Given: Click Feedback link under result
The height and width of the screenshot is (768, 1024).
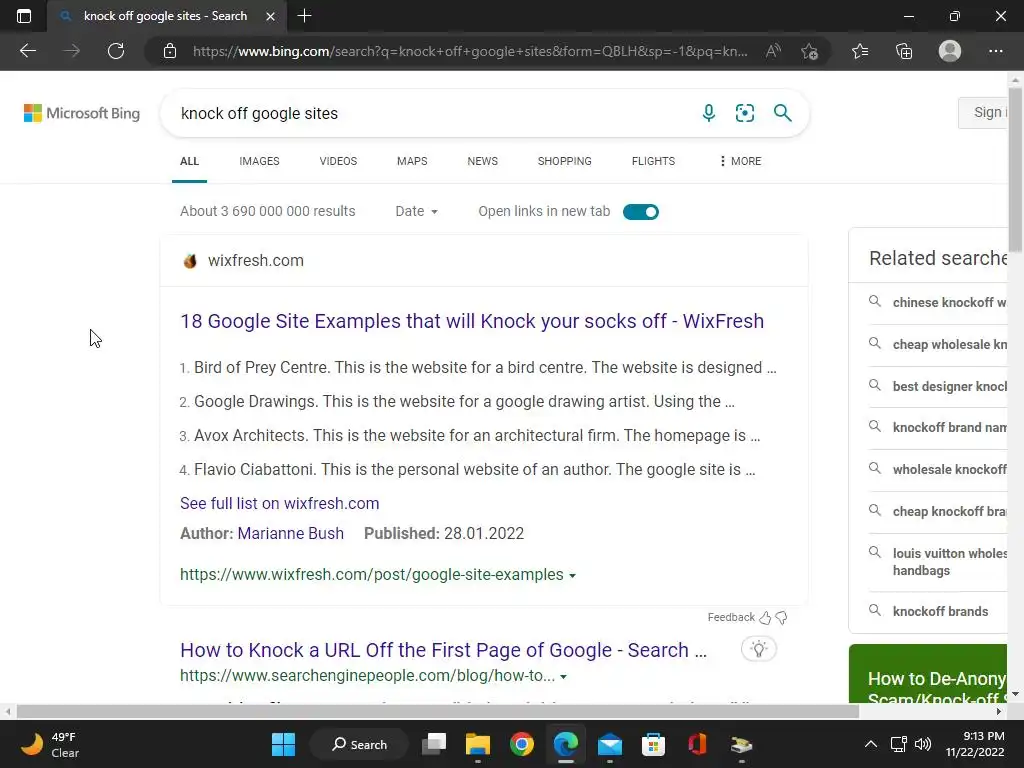Looking at the screenshot, I should coord(731,617).
